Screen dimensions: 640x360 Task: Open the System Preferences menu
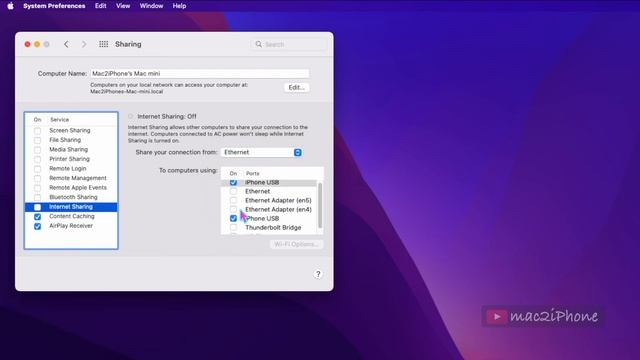(x=54, y=6)
